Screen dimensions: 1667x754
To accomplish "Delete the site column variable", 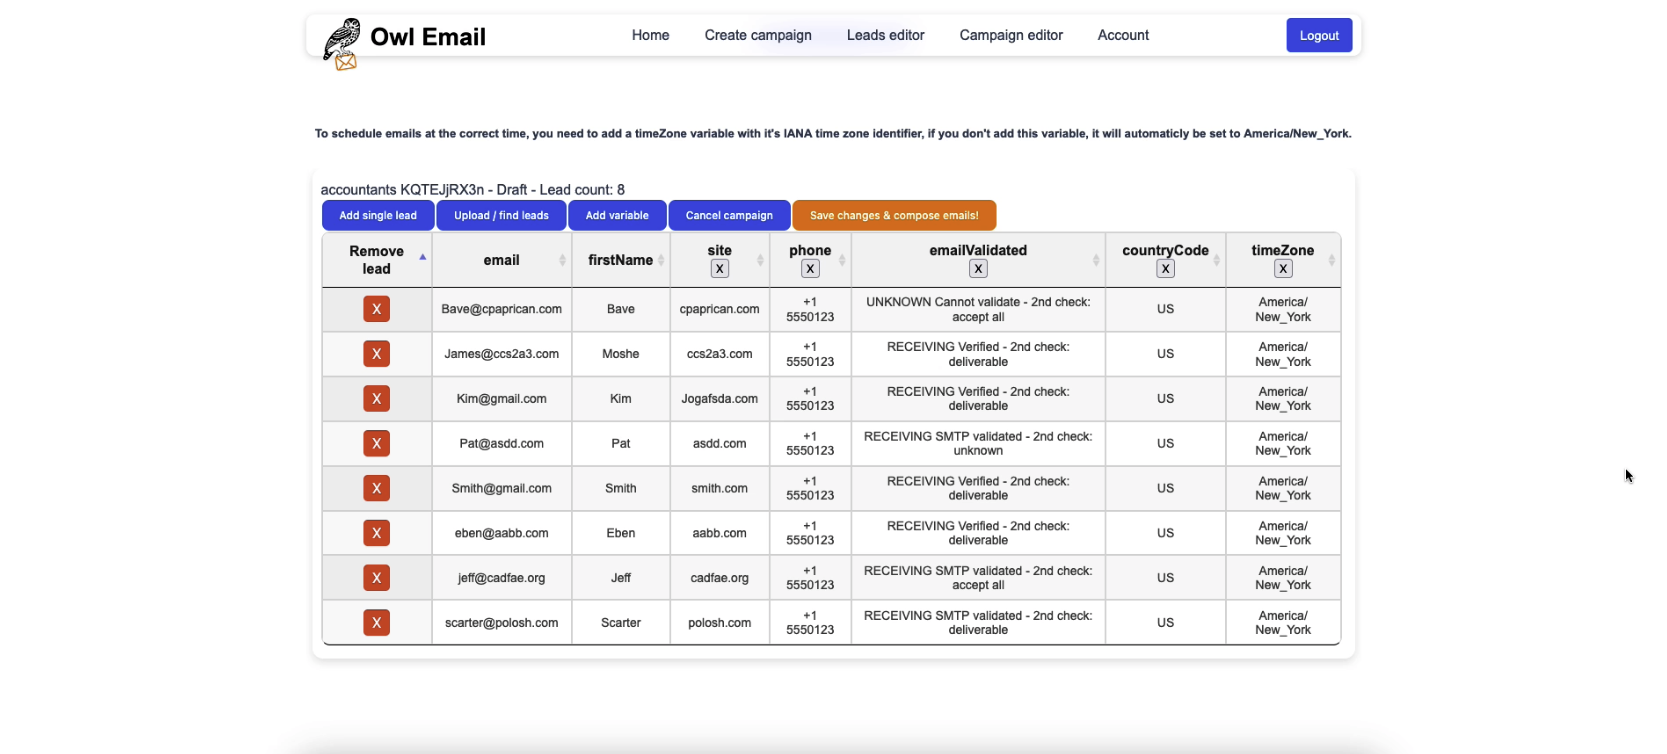I will click(x=719, y=269).
